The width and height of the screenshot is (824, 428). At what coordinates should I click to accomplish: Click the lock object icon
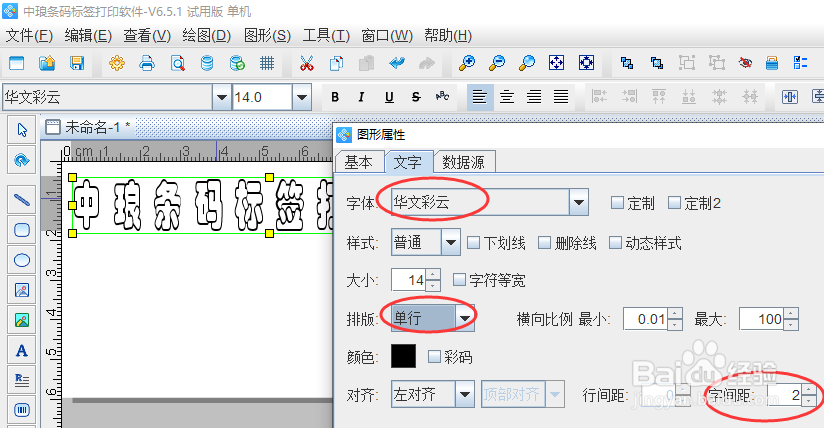tap(772, 64)
